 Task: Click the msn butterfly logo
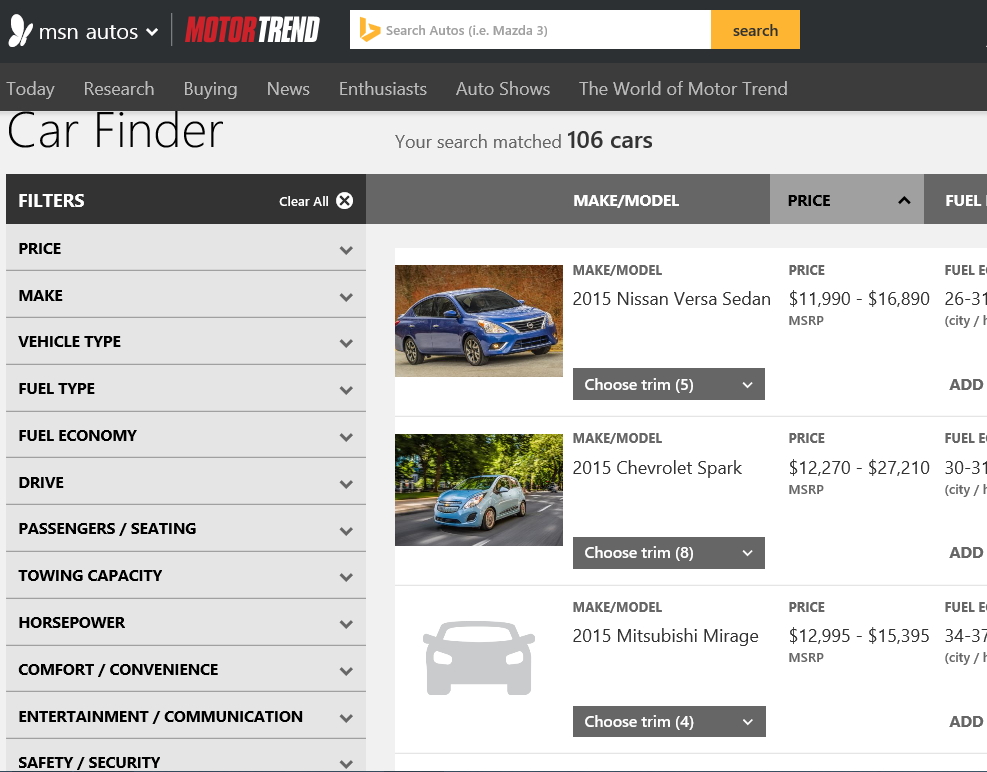[19, 30]
